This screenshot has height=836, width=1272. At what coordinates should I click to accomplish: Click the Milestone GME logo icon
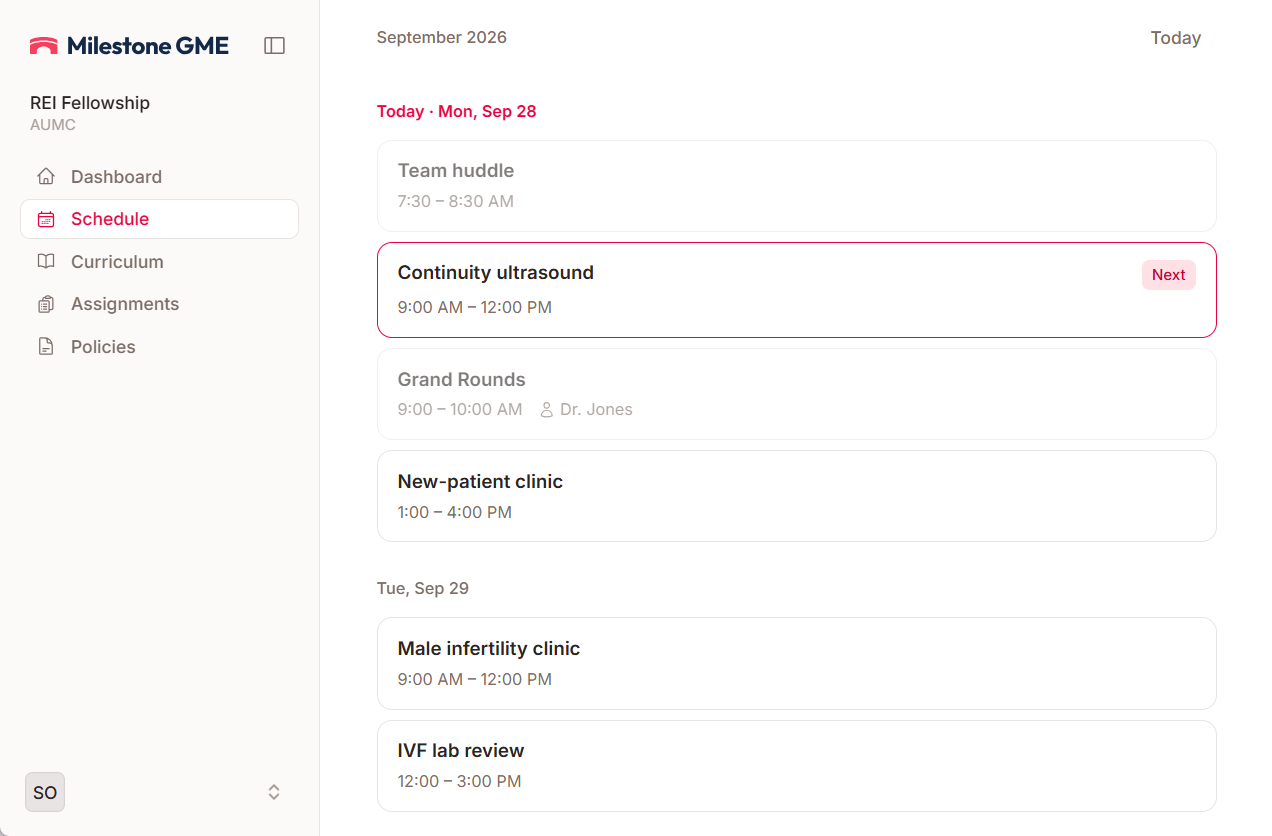point(44,45)
